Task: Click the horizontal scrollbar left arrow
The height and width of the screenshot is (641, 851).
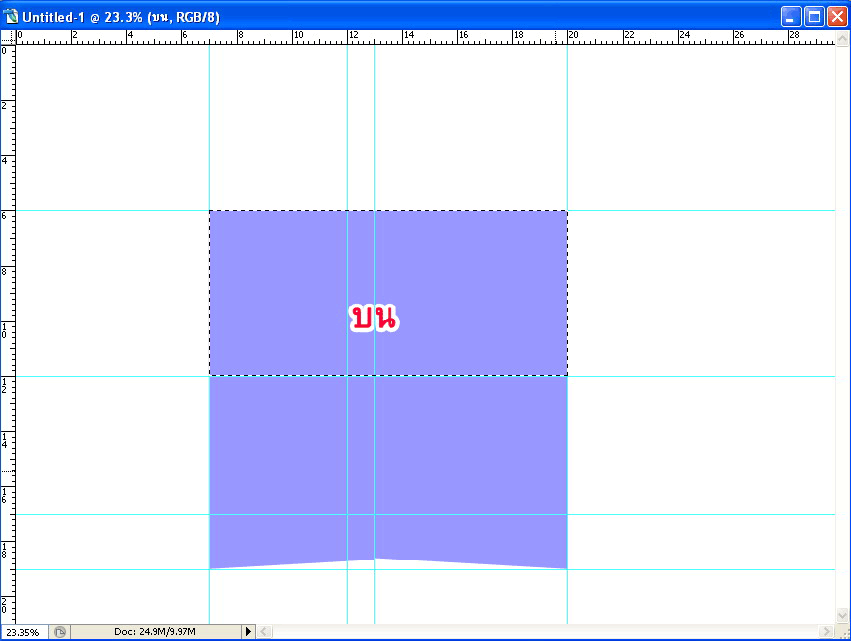Action: [x=264, y=631]
